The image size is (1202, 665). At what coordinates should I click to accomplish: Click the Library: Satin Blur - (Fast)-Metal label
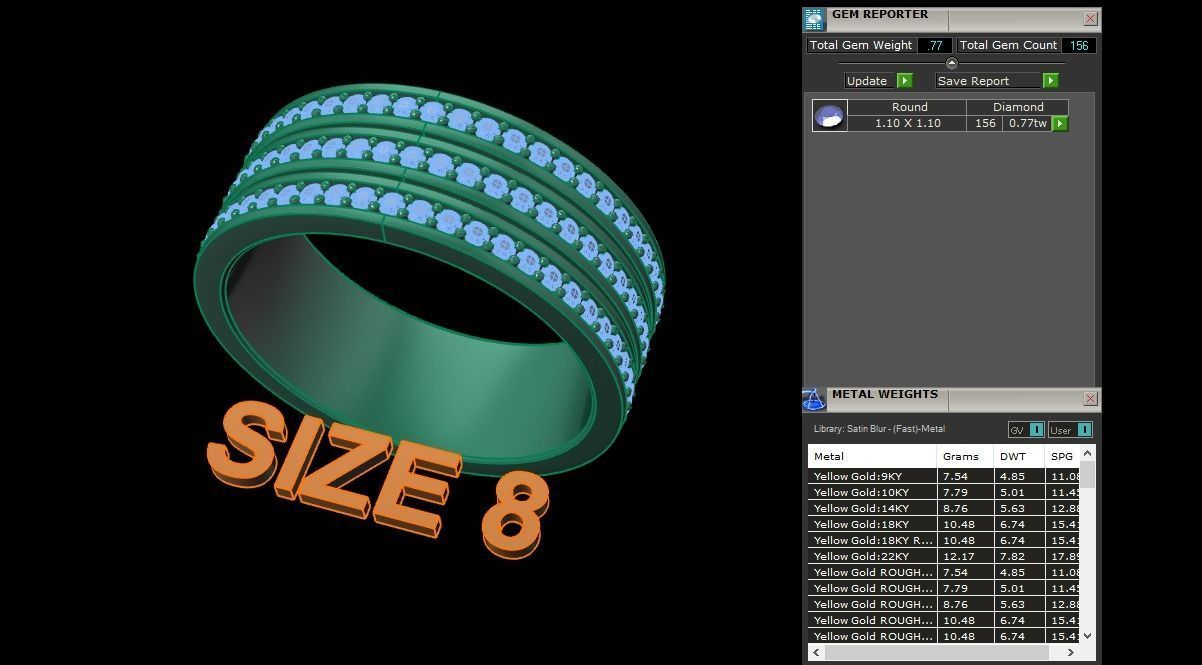pyautogui.click(x=879, y=429)
